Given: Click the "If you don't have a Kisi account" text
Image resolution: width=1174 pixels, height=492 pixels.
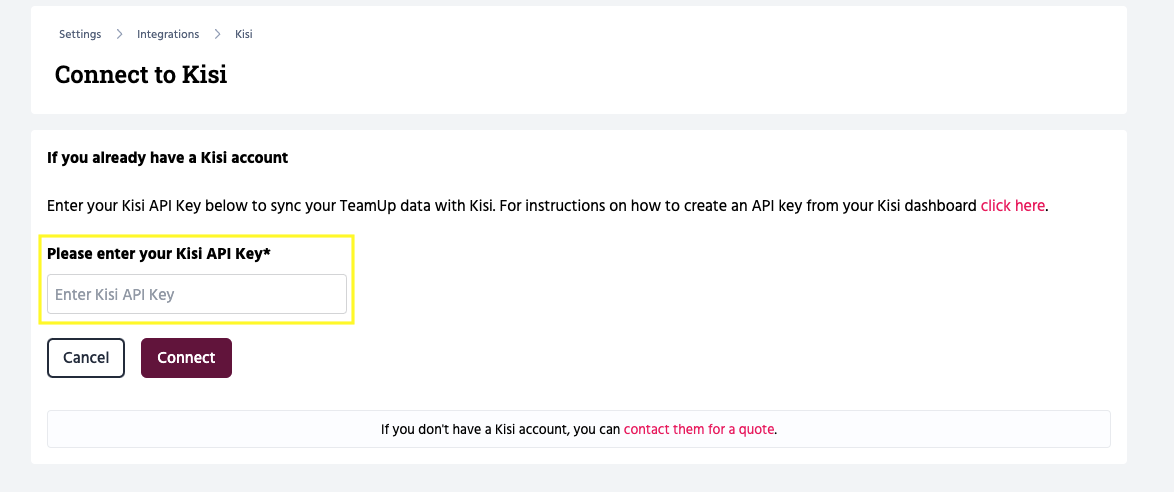Looking at the screenshot, I should 500,429.
